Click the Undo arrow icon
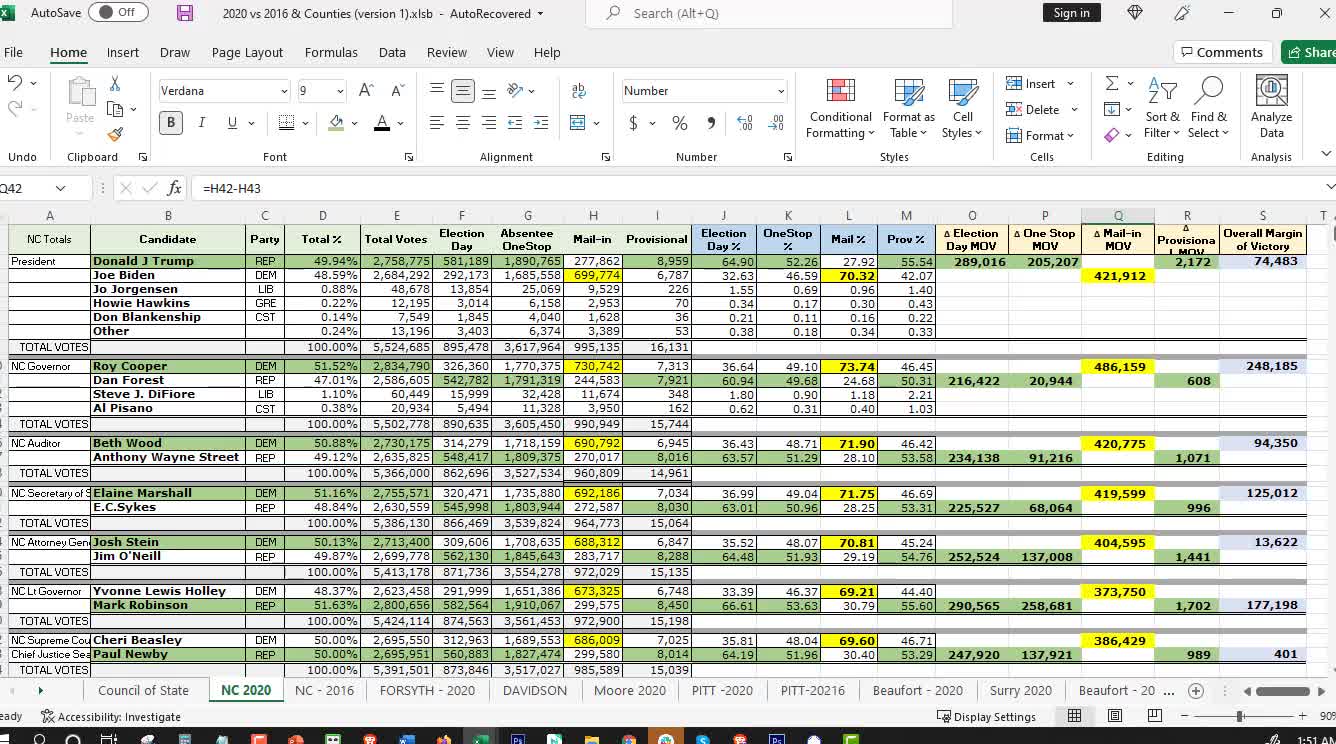 15,84
